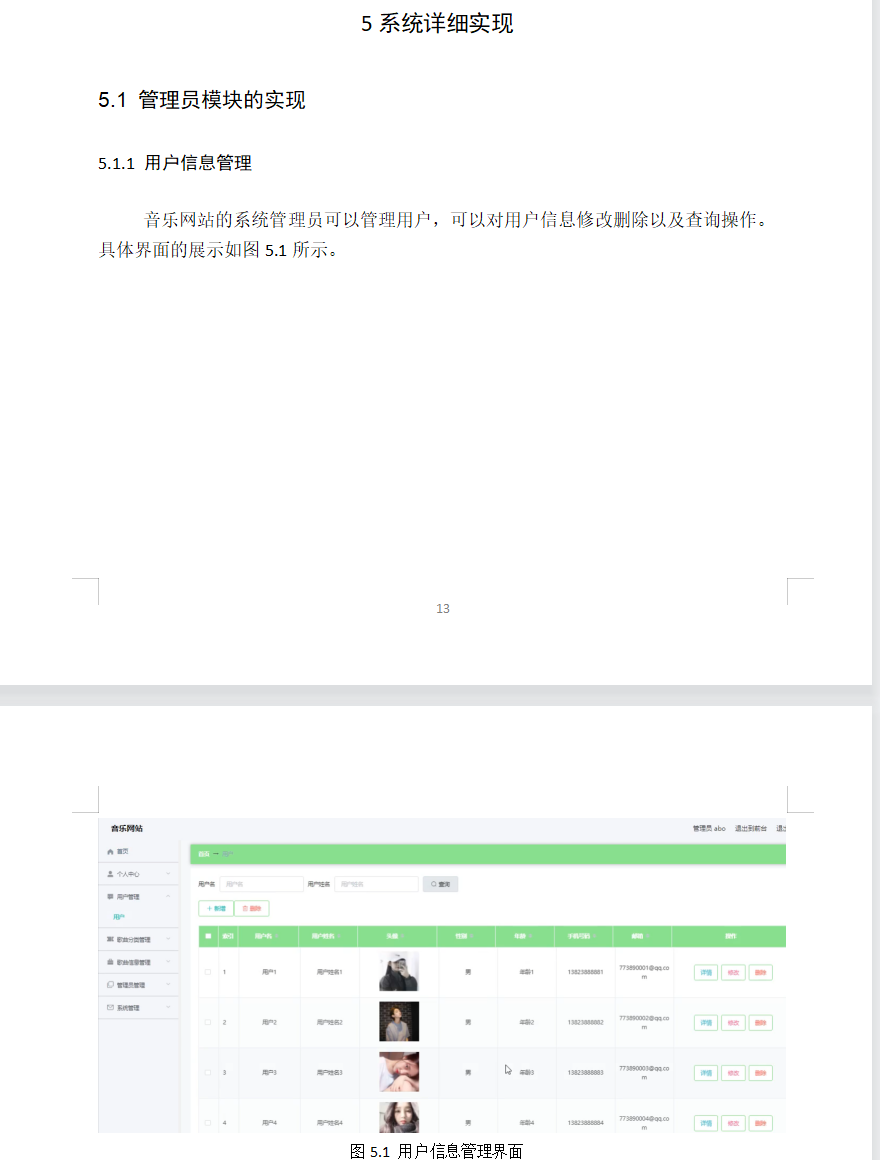The height and width of the screenshot is (1160, 880).
Task: Select the 首页 home icon in sidebar
Action: click(x=110, y=852)
